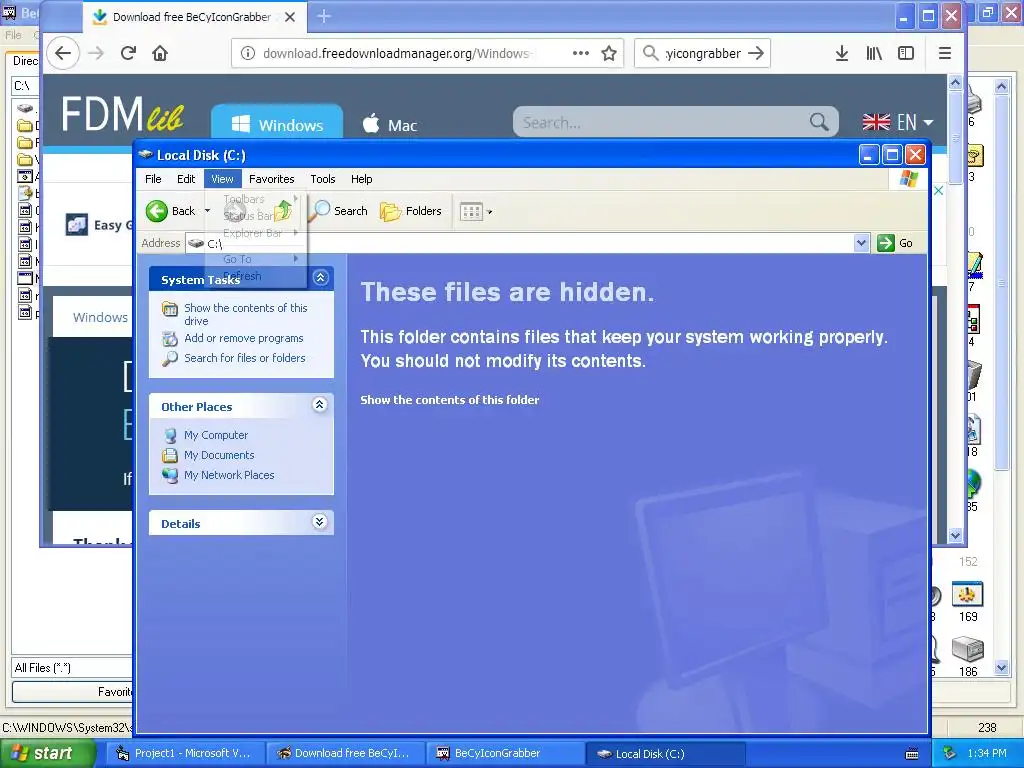Show site information icon in URL bar
The image size is (1024, 768).
(x=248, y=53)
